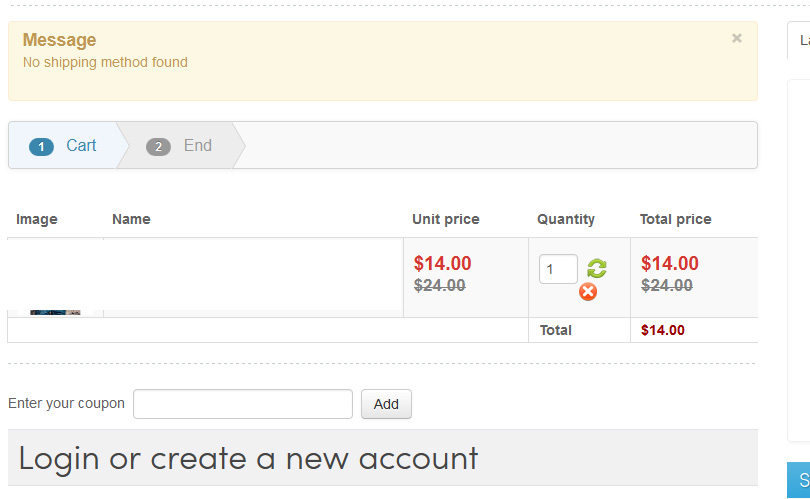Click the blue button at the right edge
Viewport: 810px width, 499px height.
coord(800,480)
